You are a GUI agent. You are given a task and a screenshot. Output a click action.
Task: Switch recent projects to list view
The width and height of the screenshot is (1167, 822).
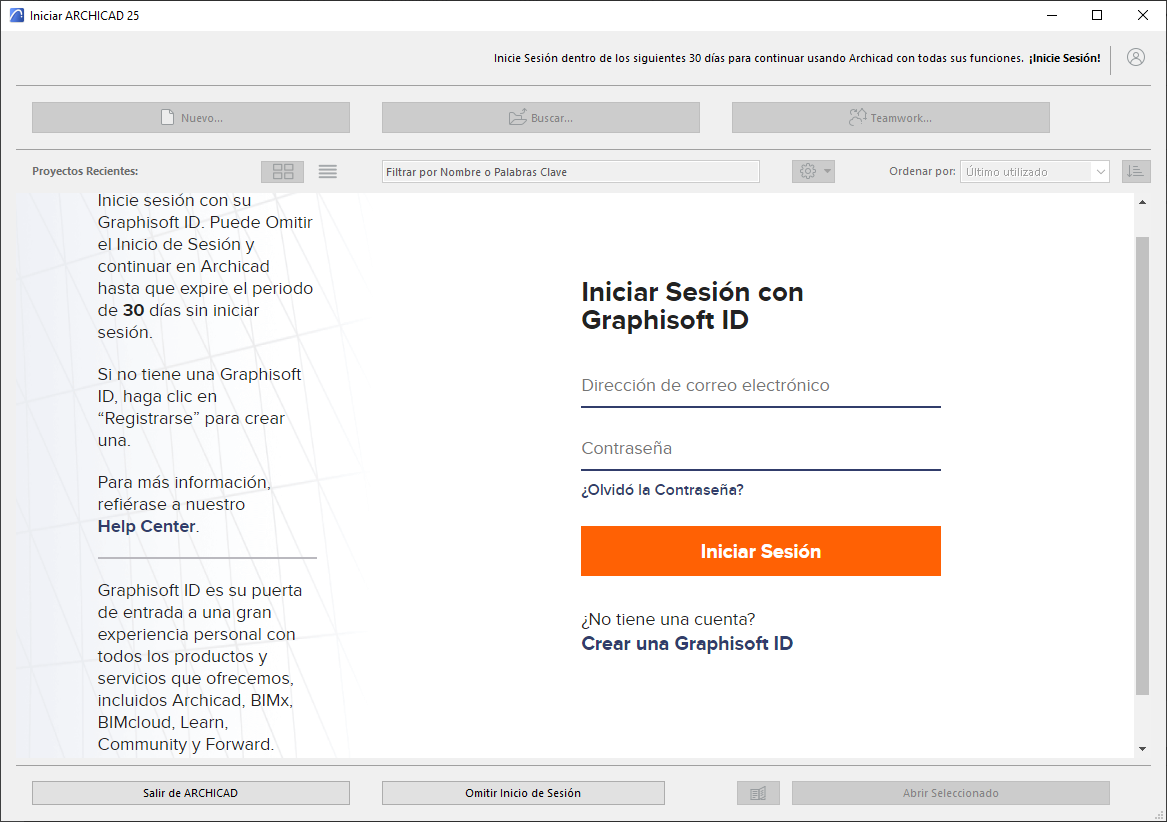327,171
